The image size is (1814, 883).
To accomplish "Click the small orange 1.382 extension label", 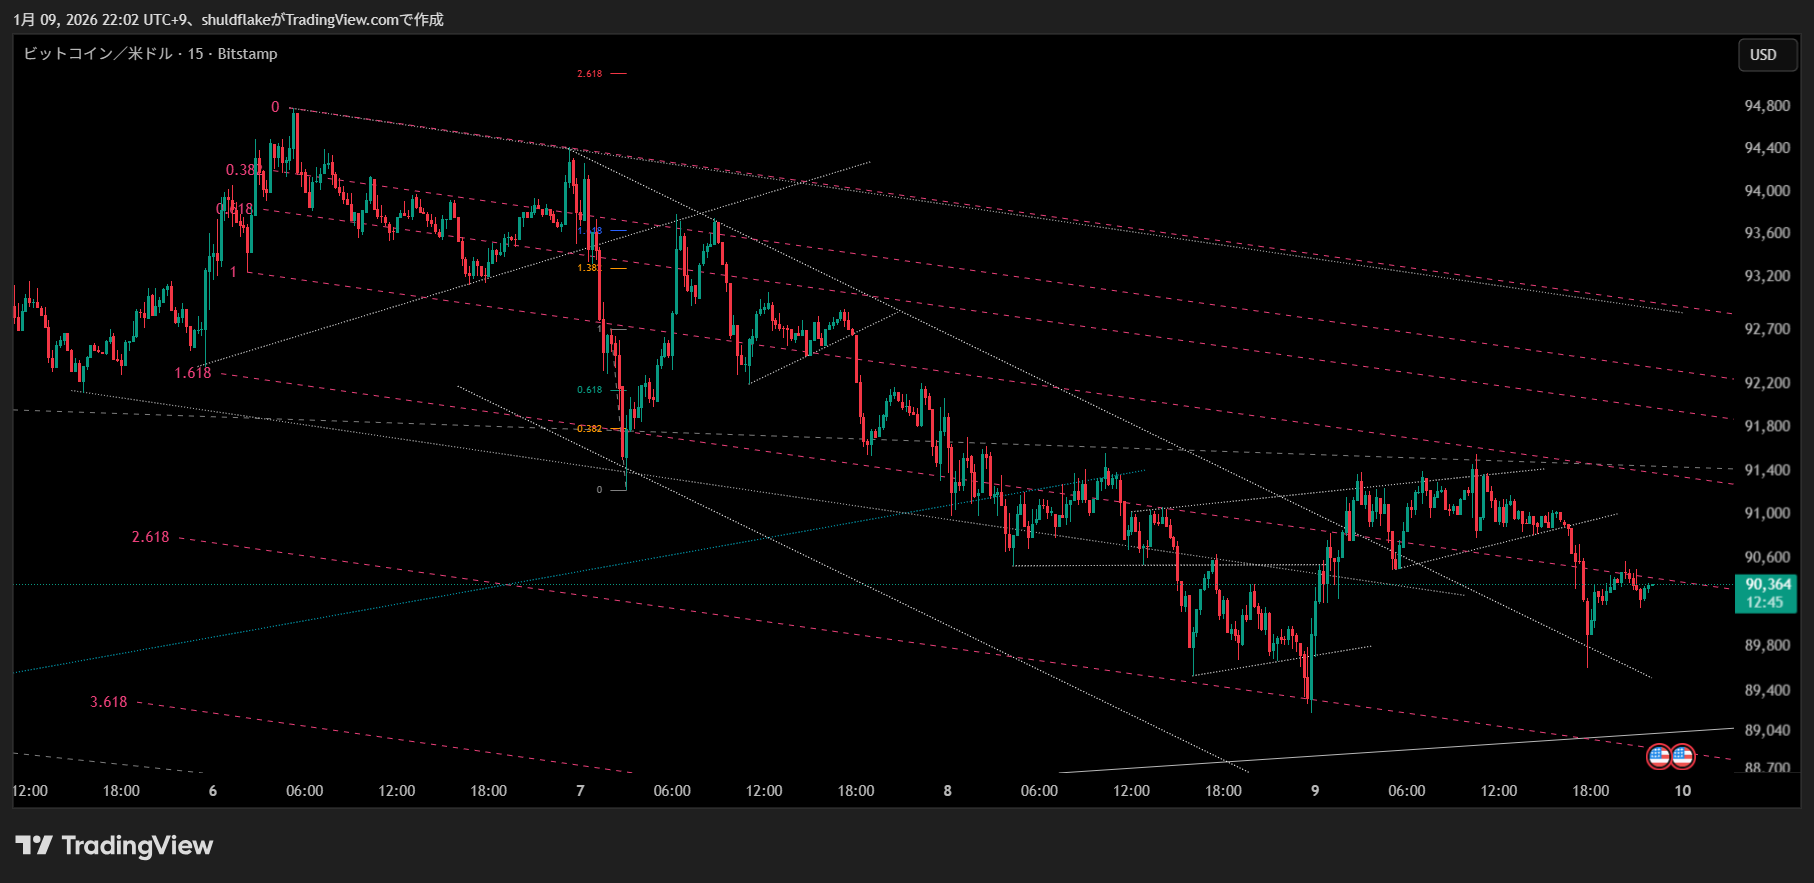I will pos(590,268).
